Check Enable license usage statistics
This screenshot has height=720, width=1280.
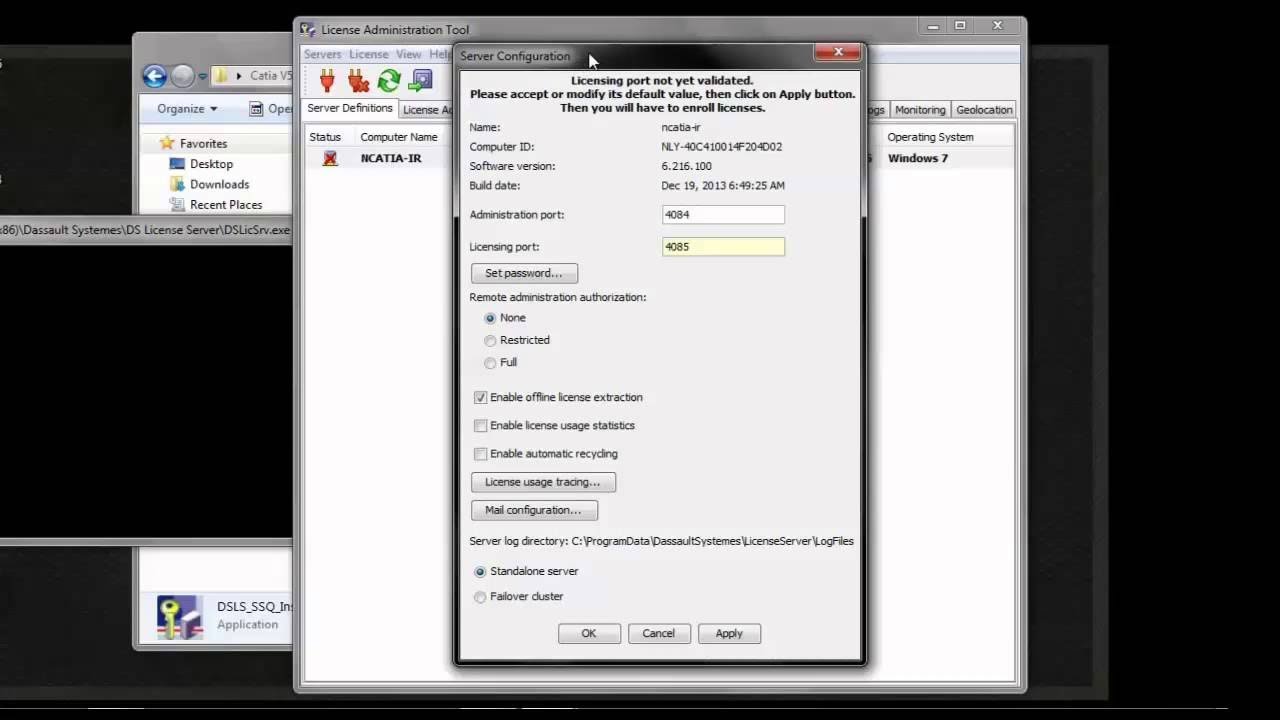[481, 425]
